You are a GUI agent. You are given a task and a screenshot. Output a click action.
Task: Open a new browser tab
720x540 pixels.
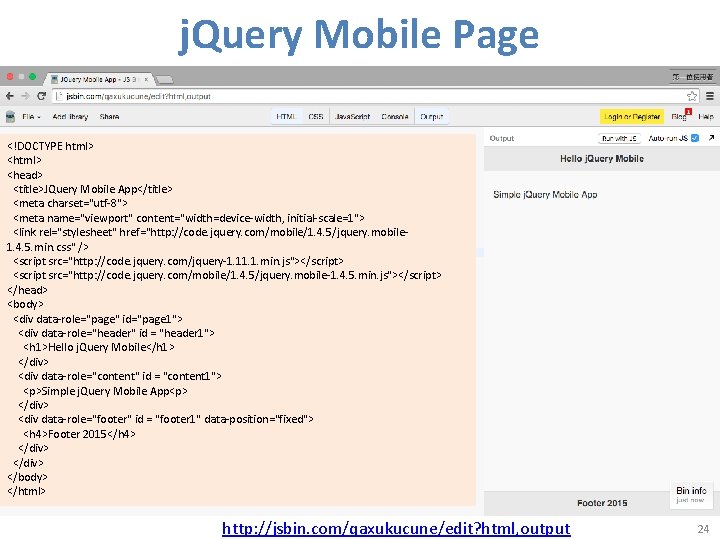click(x=164, y=80)
